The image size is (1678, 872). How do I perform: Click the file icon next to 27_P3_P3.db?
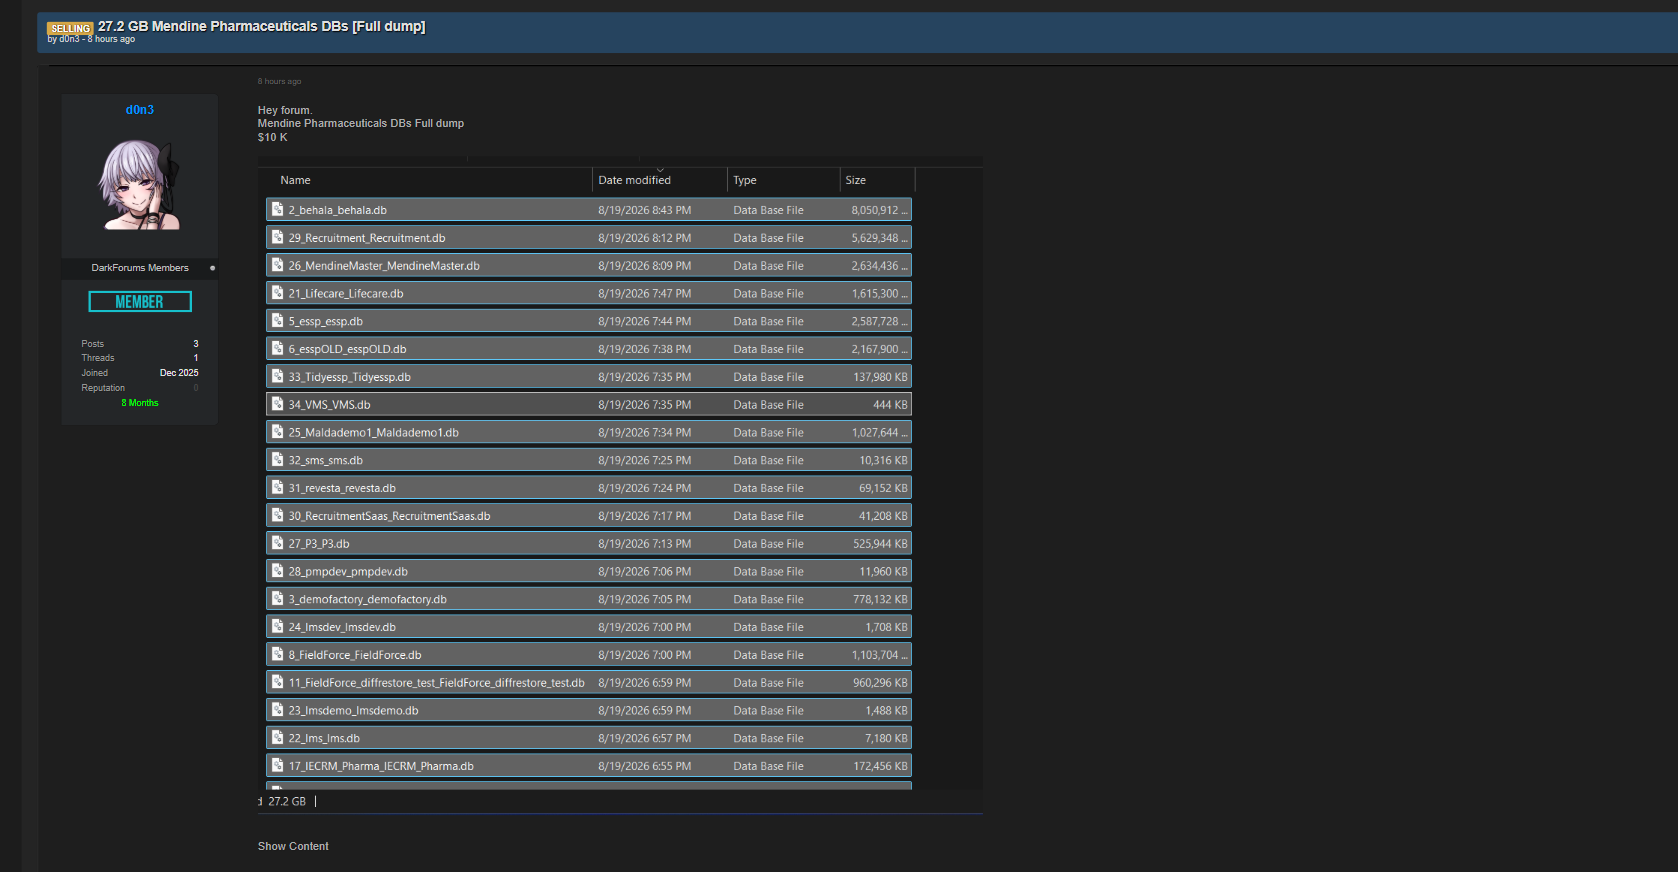coord(278,544)
